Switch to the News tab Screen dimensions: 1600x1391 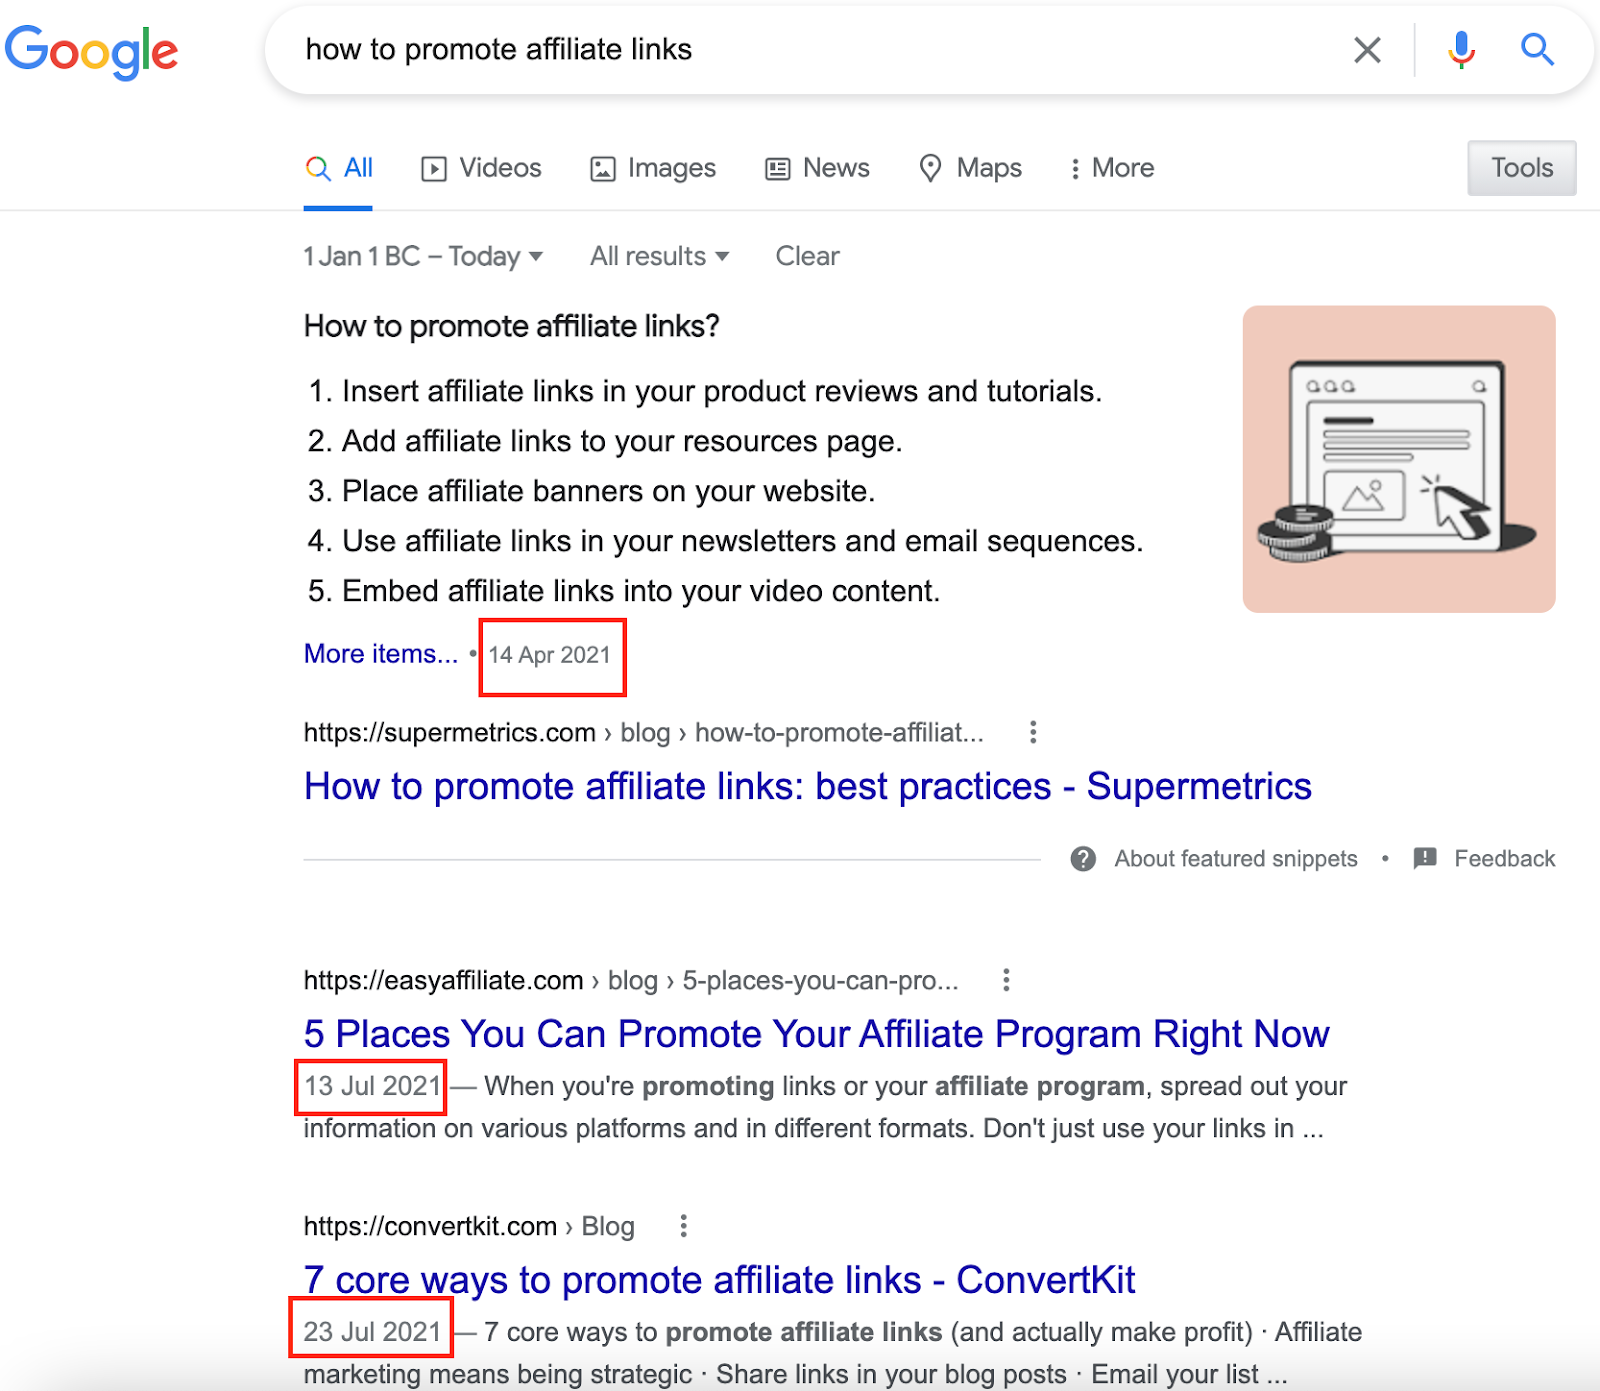817,168
